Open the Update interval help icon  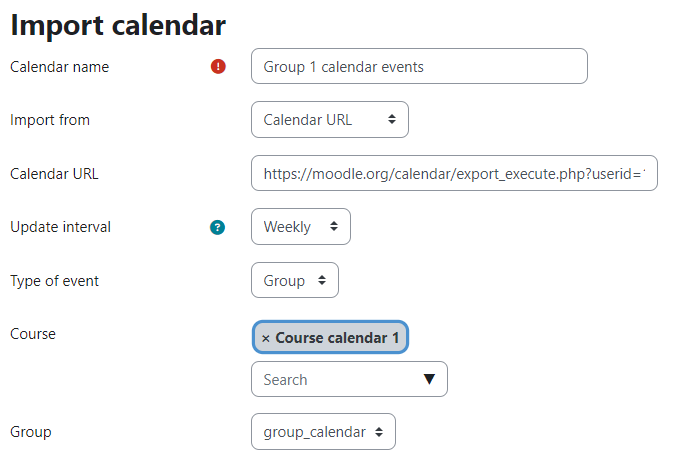click(x=217, y=227)
